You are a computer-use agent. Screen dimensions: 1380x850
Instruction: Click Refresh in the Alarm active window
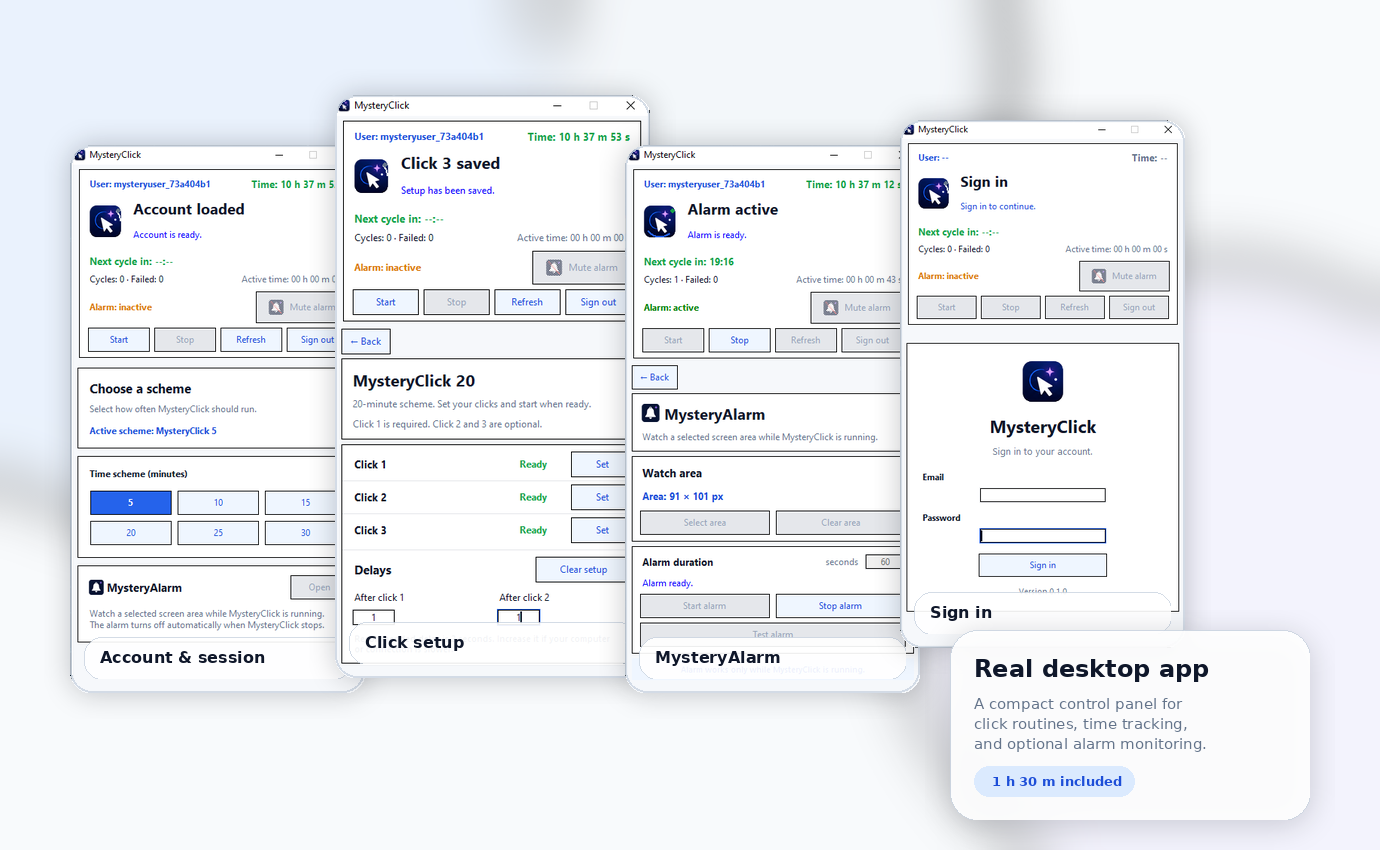tap(806, 340)
